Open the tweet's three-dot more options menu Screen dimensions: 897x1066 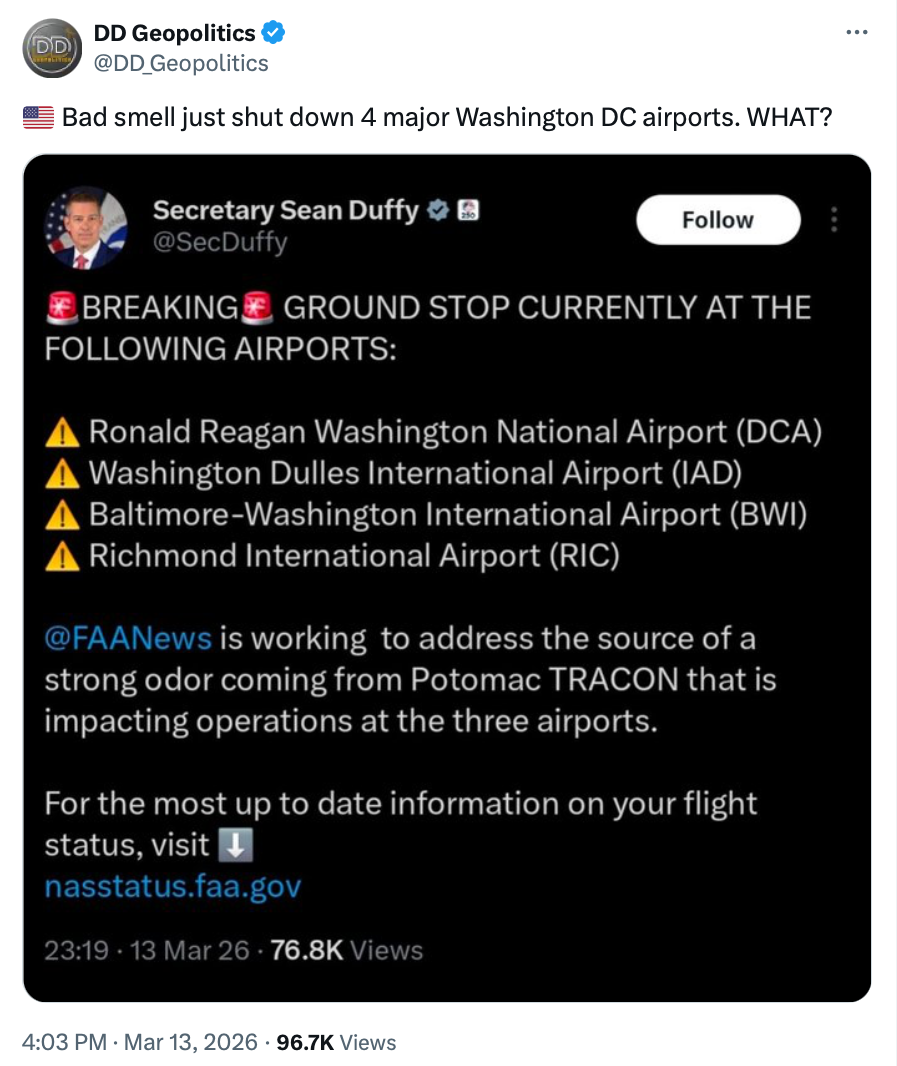(x=857, y=32)
